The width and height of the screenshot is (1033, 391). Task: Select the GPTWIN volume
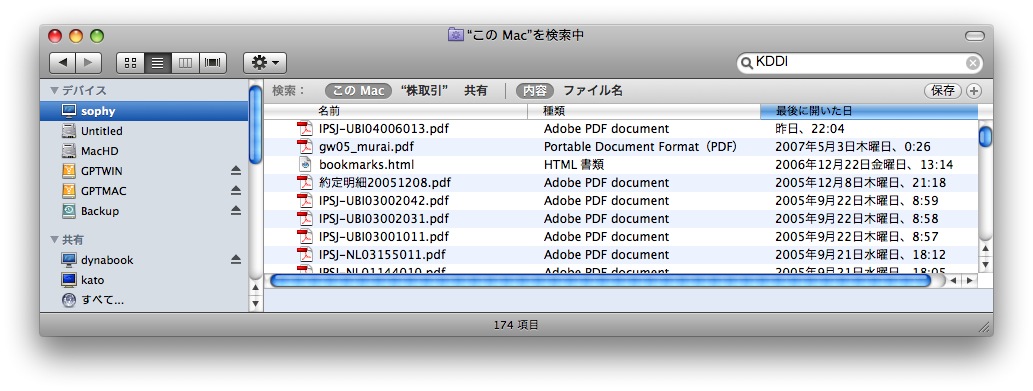(144, 171)
